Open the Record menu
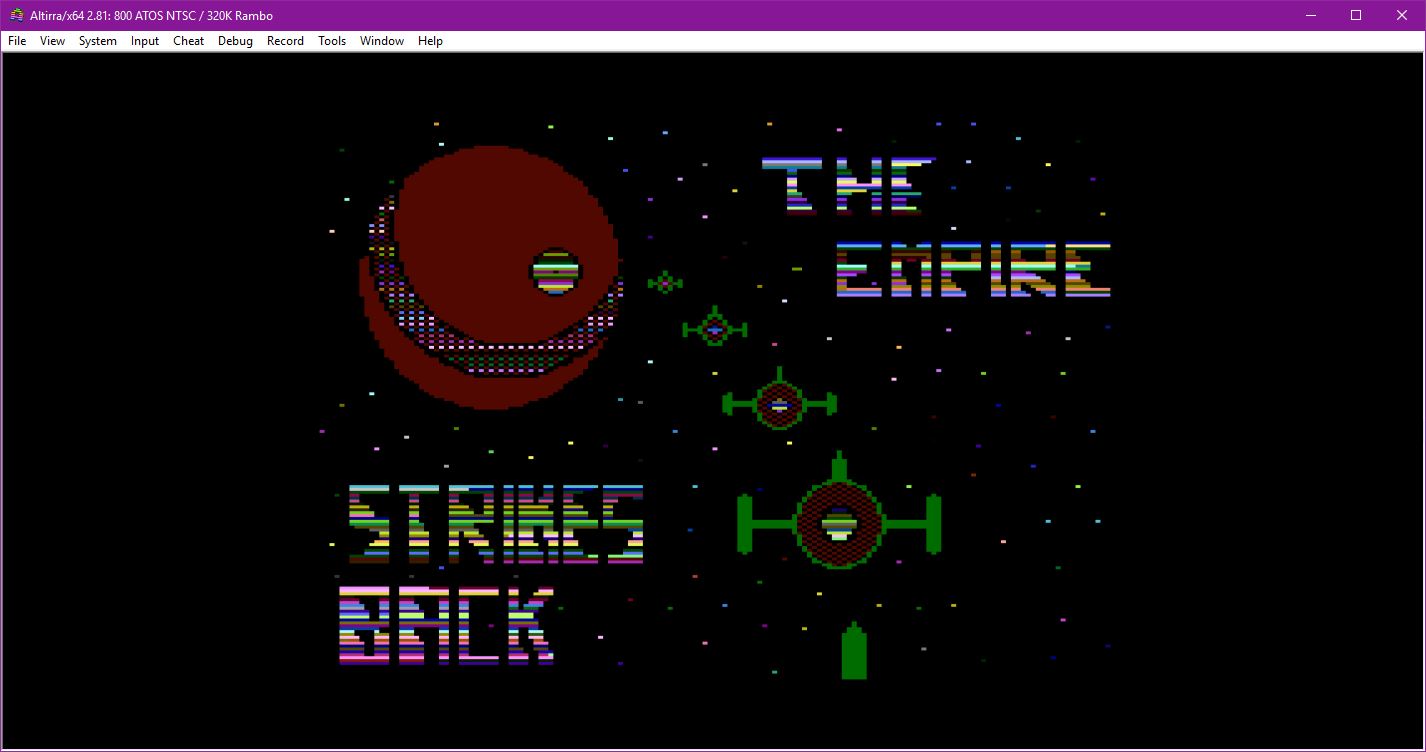Screen dimensions: 1426x752 click(x=285, y=41)
